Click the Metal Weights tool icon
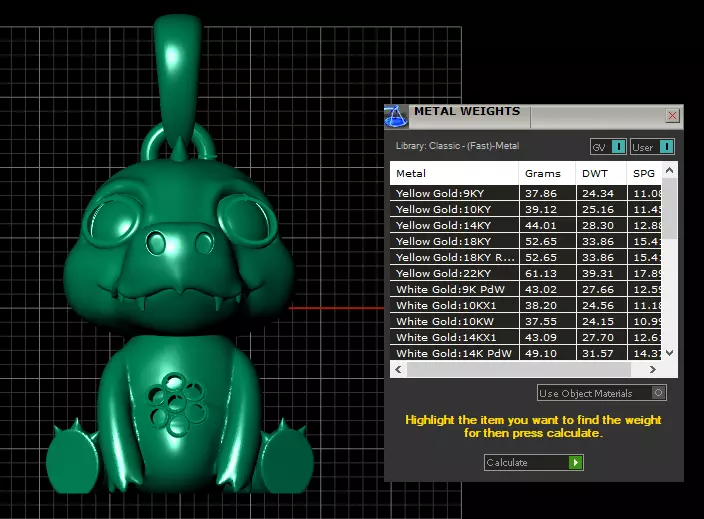704x519 pixels. [396, 117]
